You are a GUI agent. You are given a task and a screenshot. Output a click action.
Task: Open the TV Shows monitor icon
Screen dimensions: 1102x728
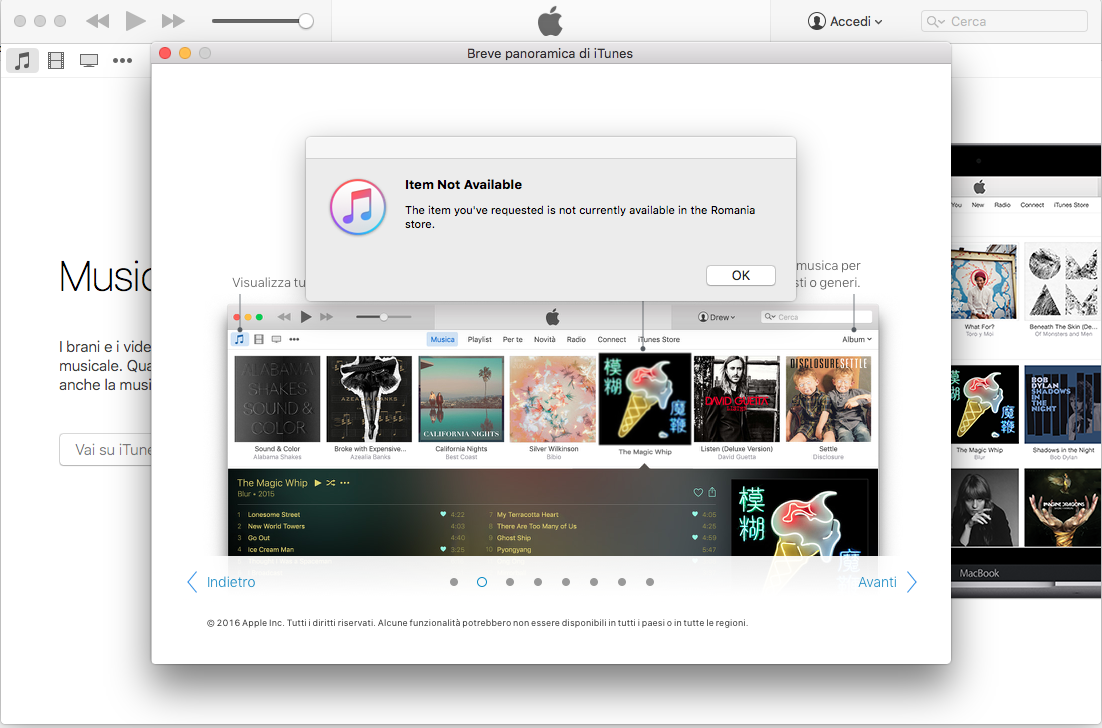[x=89, y=60]
